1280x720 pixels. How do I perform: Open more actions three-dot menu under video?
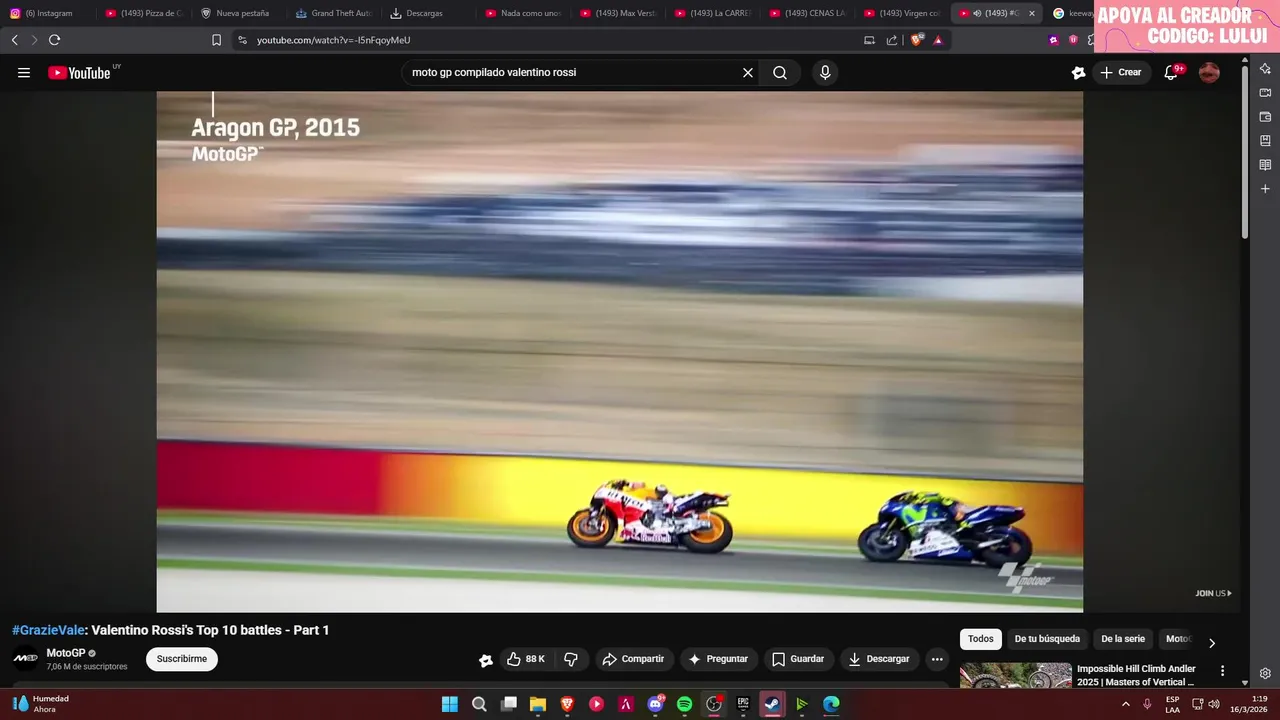point(936,659)
